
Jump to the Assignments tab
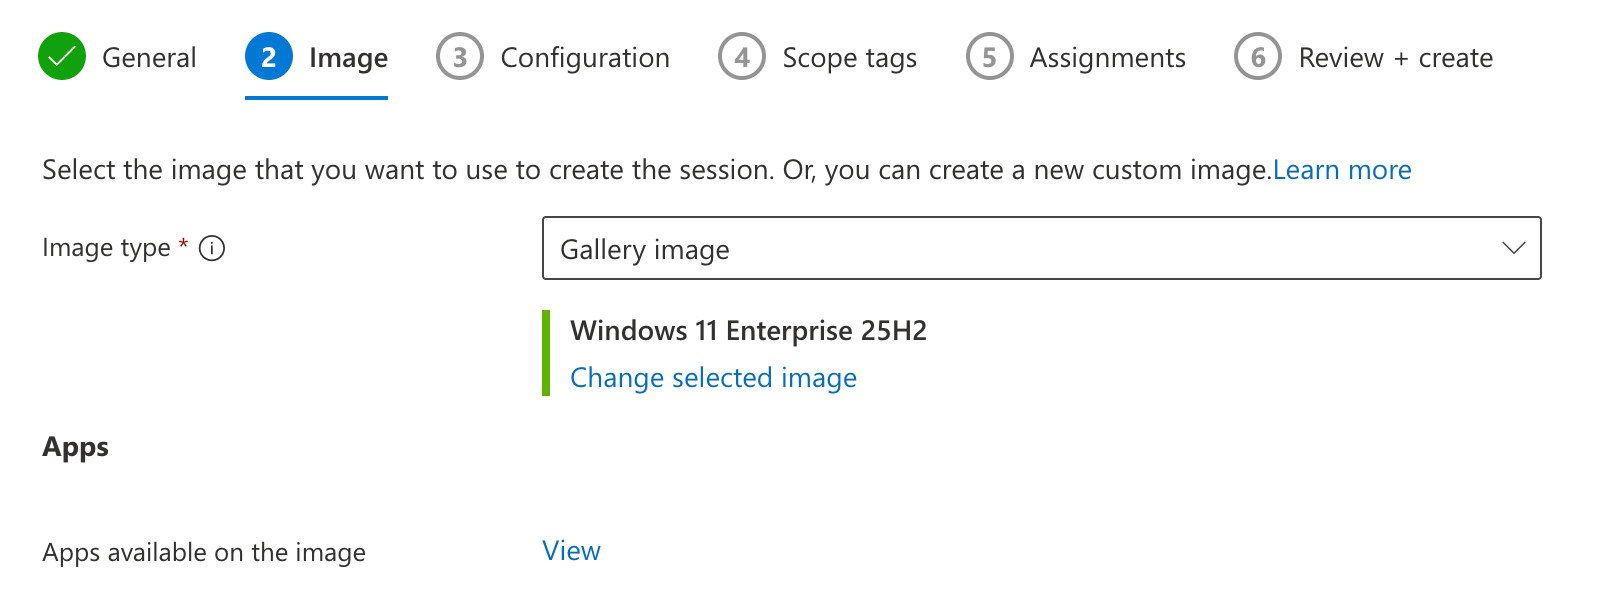point(1107,58)
